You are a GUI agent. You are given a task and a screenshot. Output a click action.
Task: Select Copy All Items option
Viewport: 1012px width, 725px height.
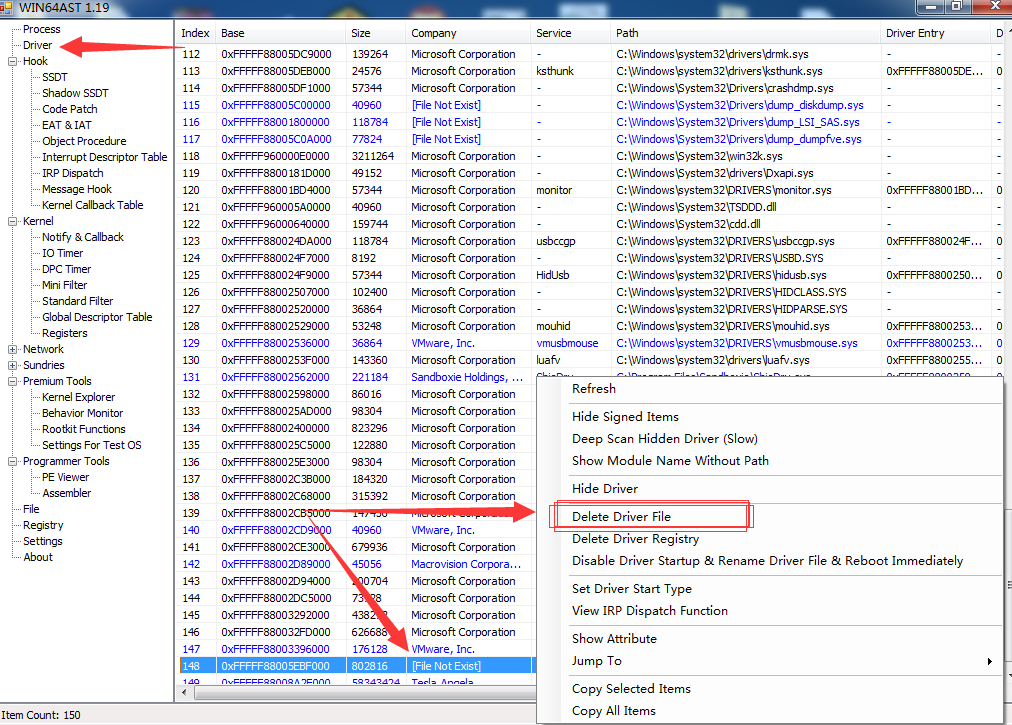tap(613, 711)
